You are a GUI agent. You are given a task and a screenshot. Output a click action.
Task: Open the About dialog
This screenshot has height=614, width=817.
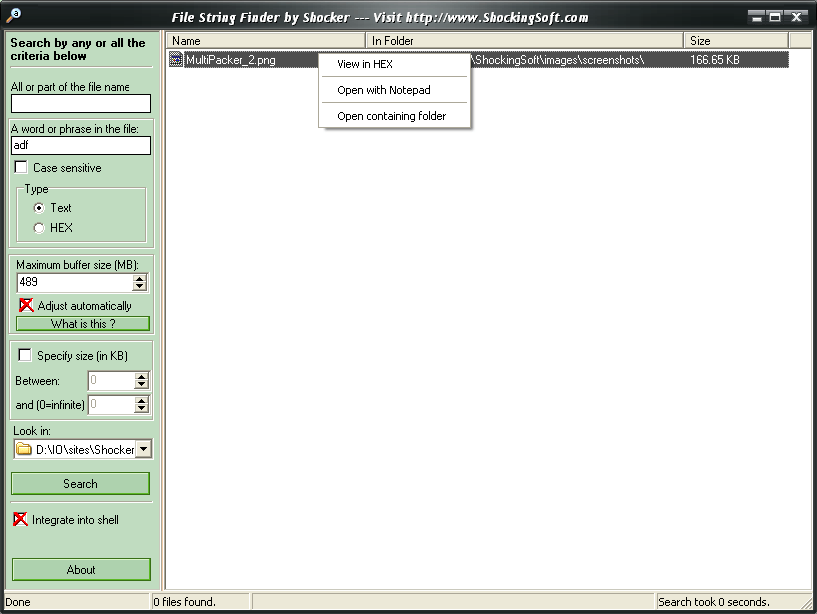pos(81,570)
